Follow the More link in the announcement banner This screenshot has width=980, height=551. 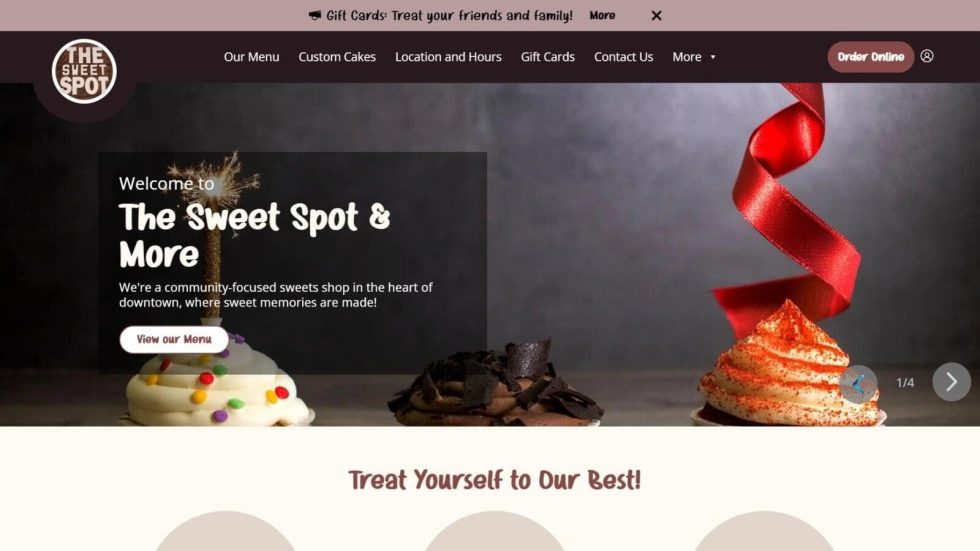click(x=602, y=16)
